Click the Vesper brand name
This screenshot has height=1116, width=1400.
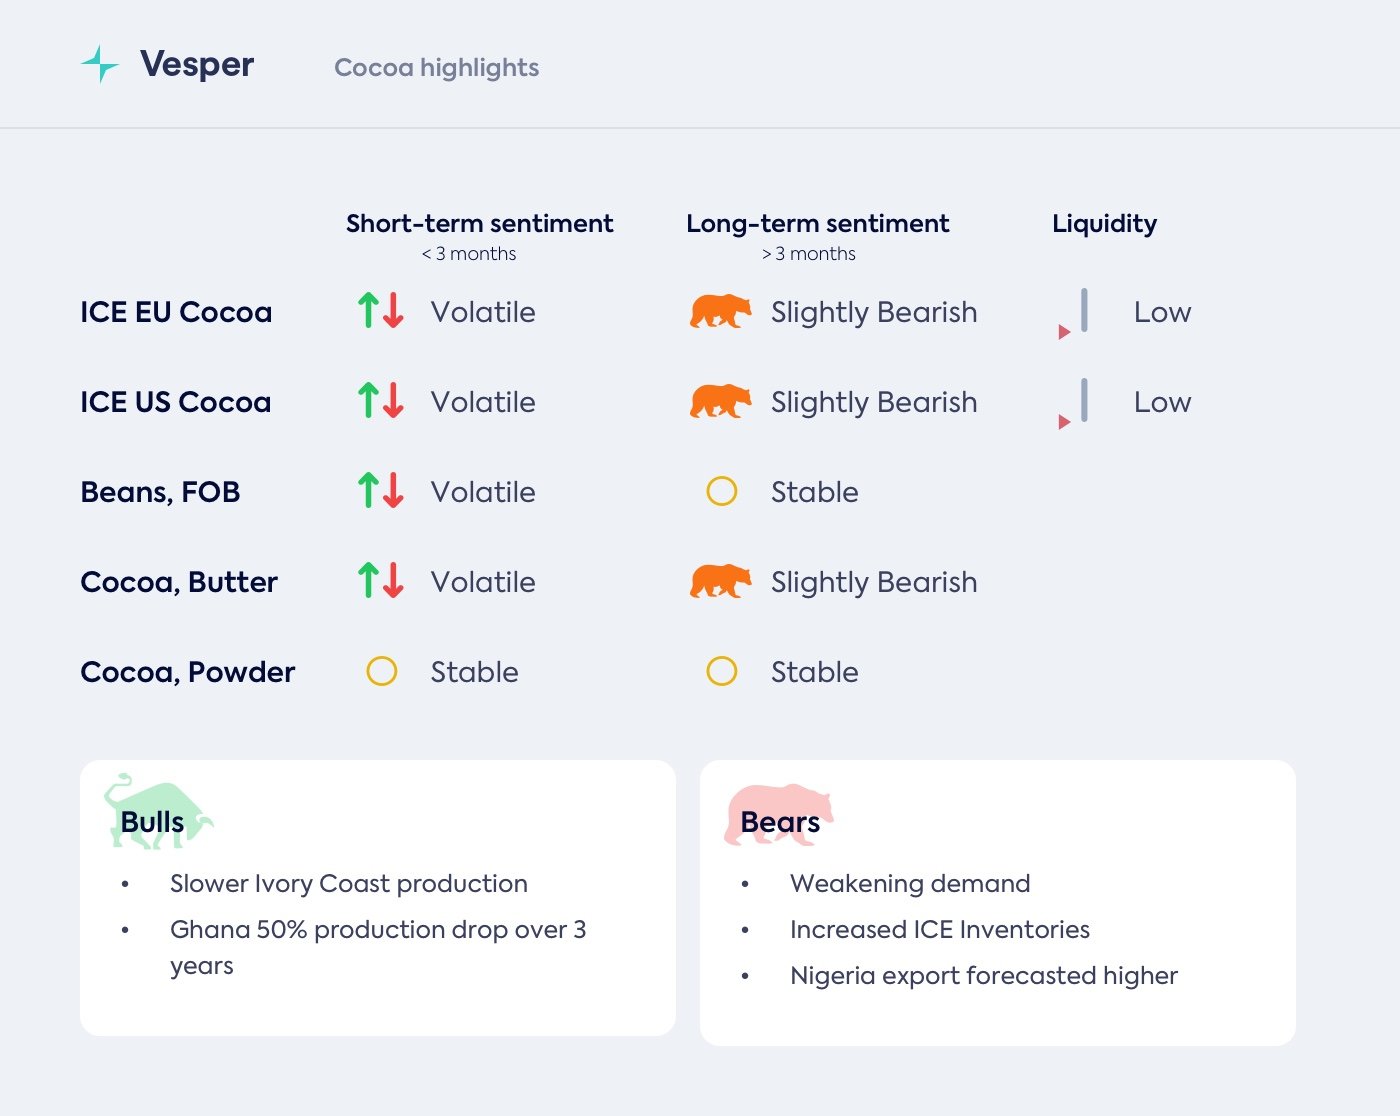coord(197,64)
